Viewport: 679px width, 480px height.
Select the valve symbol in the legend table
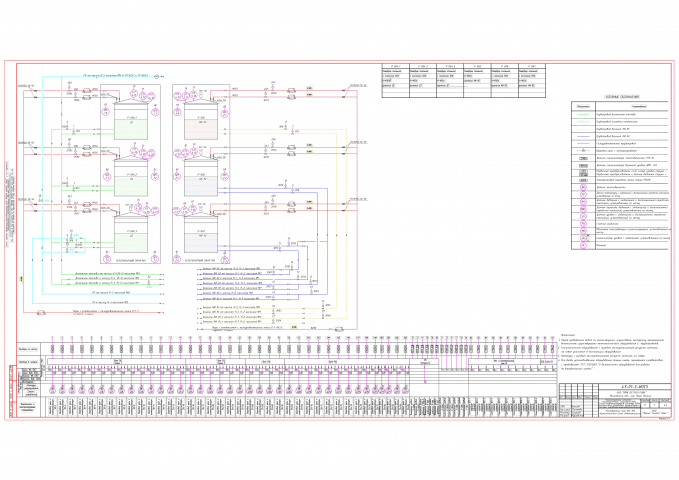point(583,151)
